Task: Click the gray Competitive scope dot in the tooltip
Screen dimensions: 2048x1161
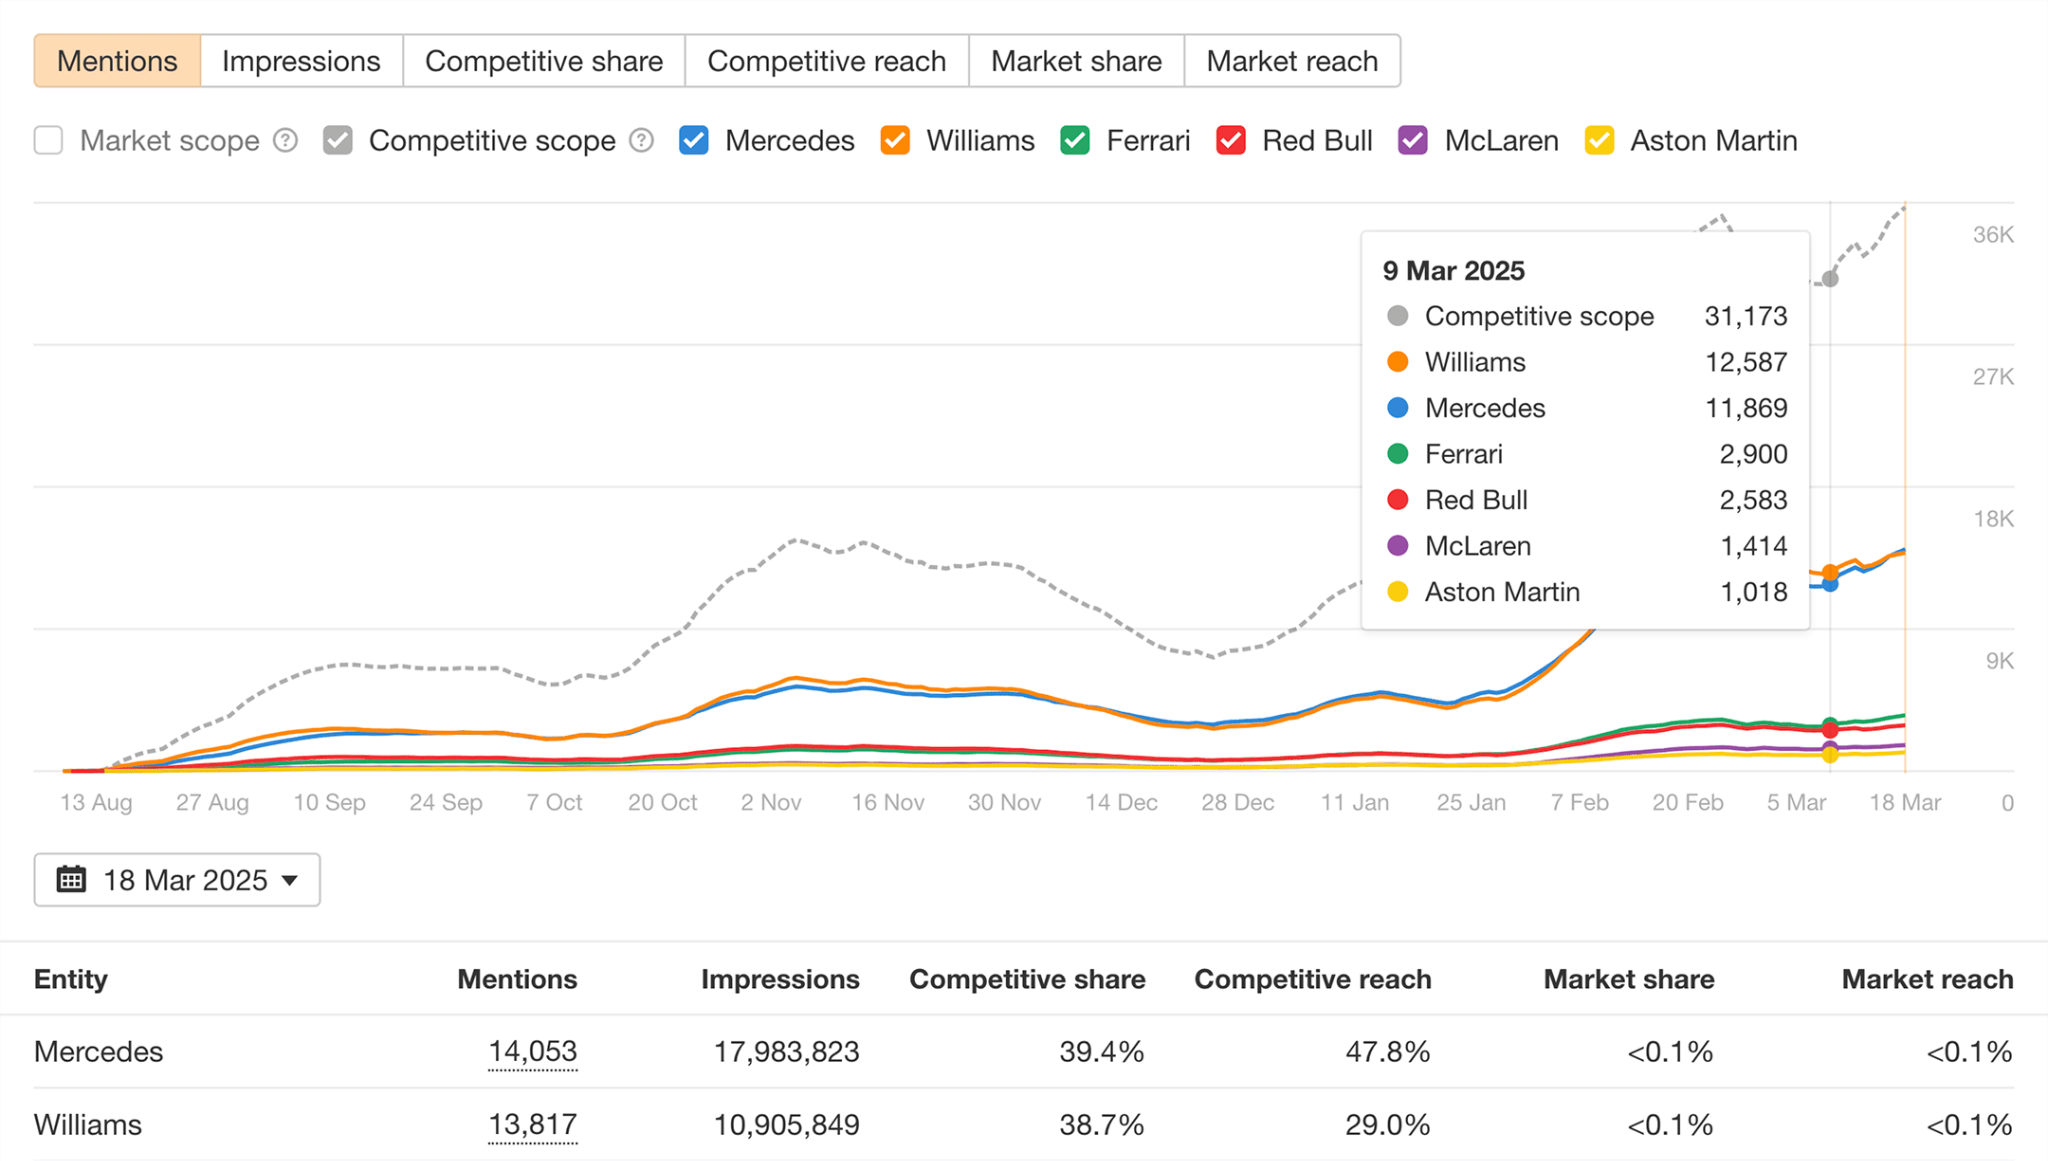Action: click(1396, 315)
